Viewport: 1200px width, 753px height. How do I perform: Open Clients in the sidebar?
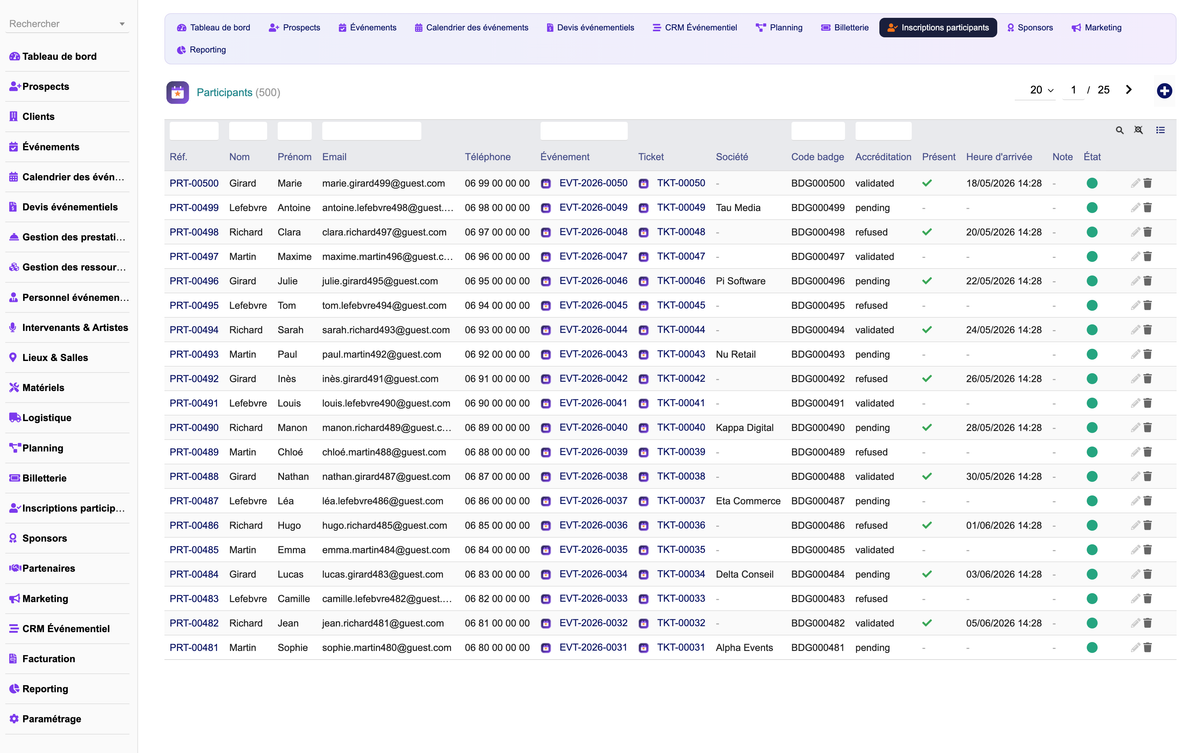[x=69, y=117]
